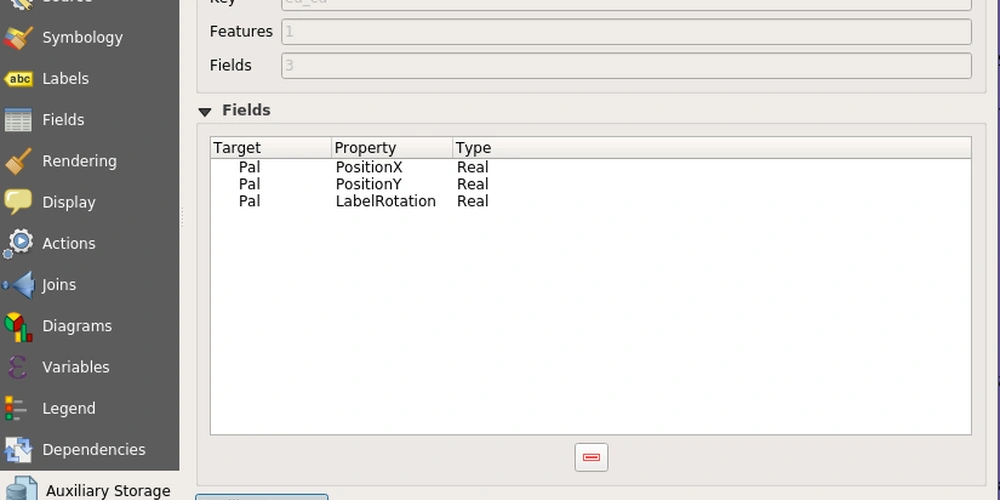This screenshot has width=1000, height=500.
Task: Switch to the Diagrams tab label
Action: (77, 327)
